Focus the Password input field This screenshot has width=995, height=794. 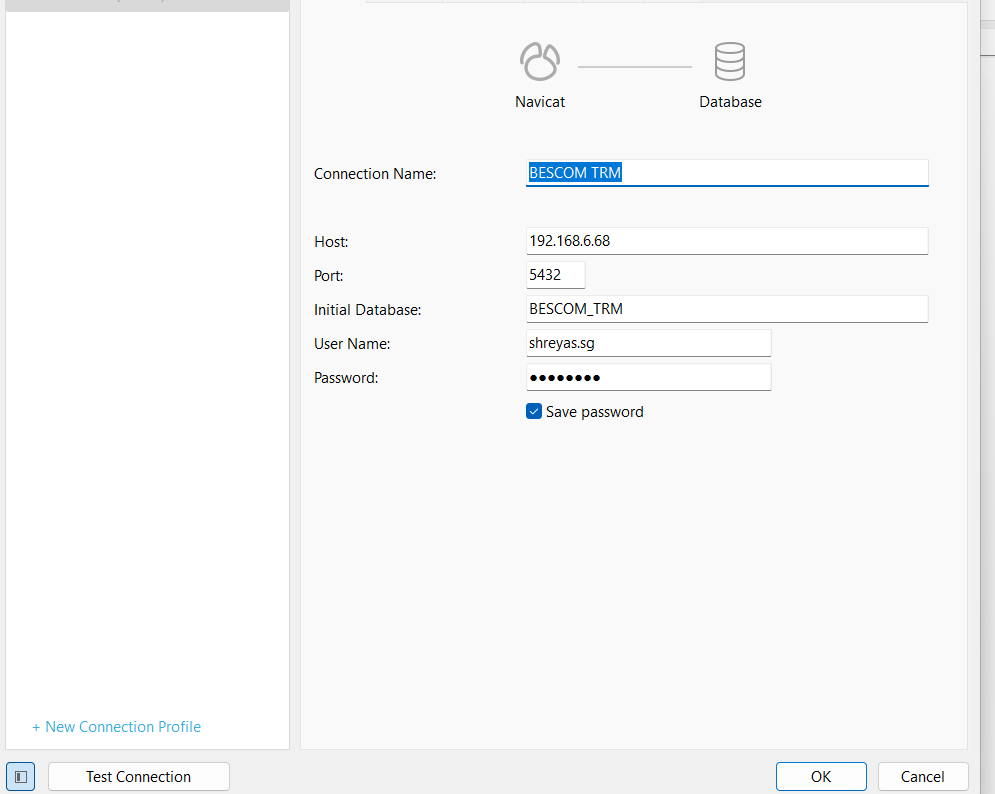[648, 377]
